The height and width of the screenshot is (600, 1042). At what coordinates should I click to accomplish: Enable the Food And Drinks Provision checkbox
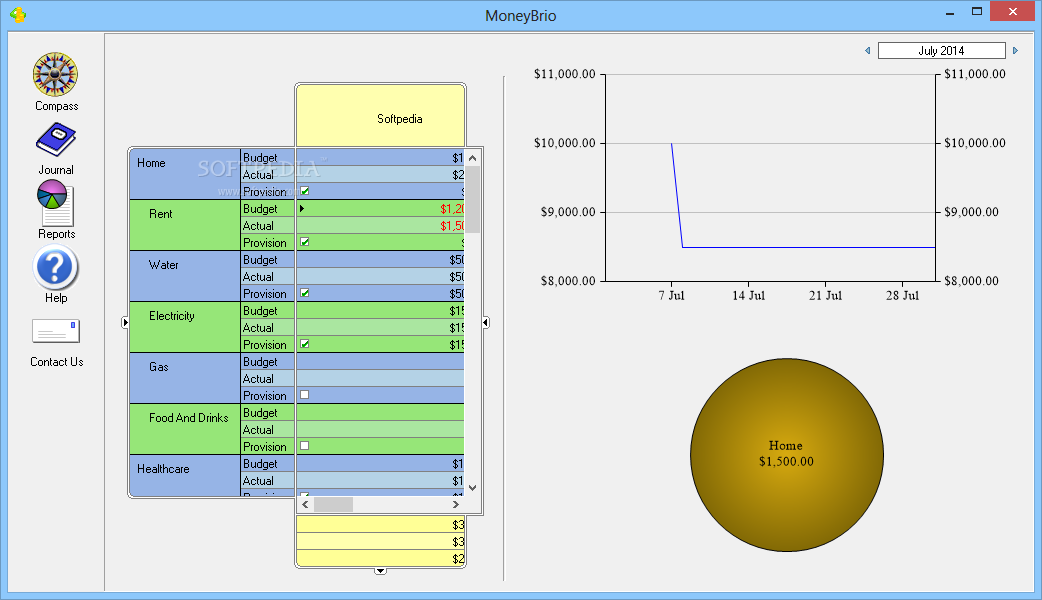[304, 446]
